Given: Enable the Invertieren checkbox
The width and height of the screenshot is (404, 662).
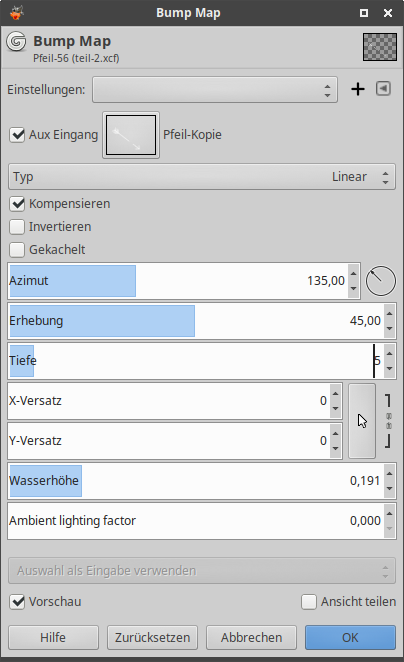Looking at the screenshot, I should click(17, 227).
